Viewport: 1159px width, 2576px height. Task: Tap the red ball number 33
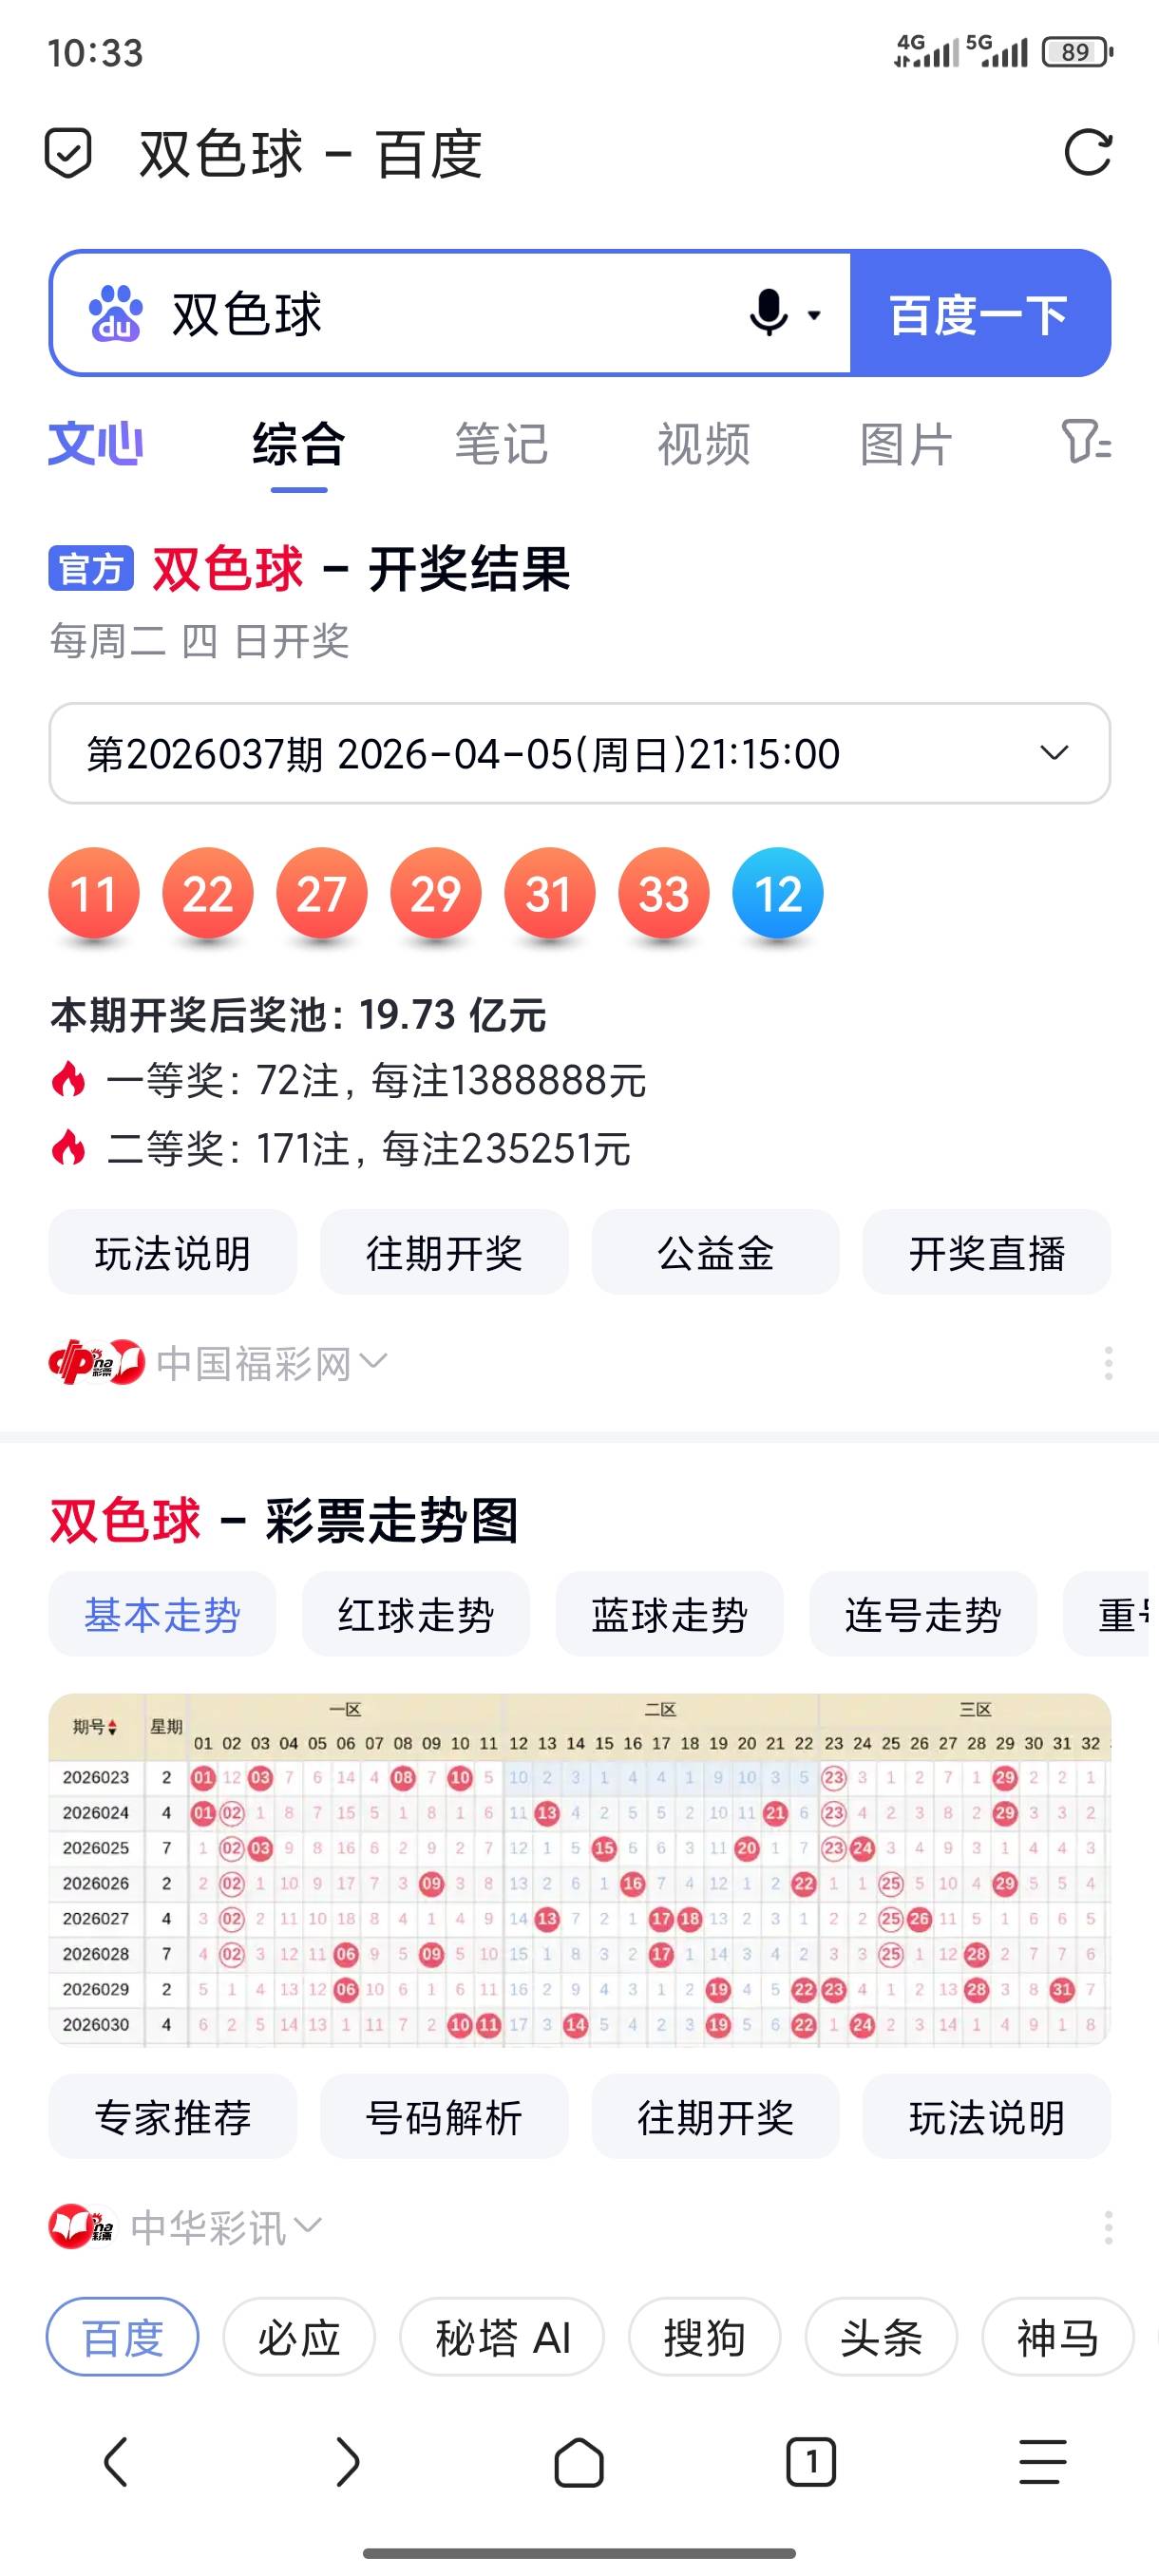pos(664,893)
